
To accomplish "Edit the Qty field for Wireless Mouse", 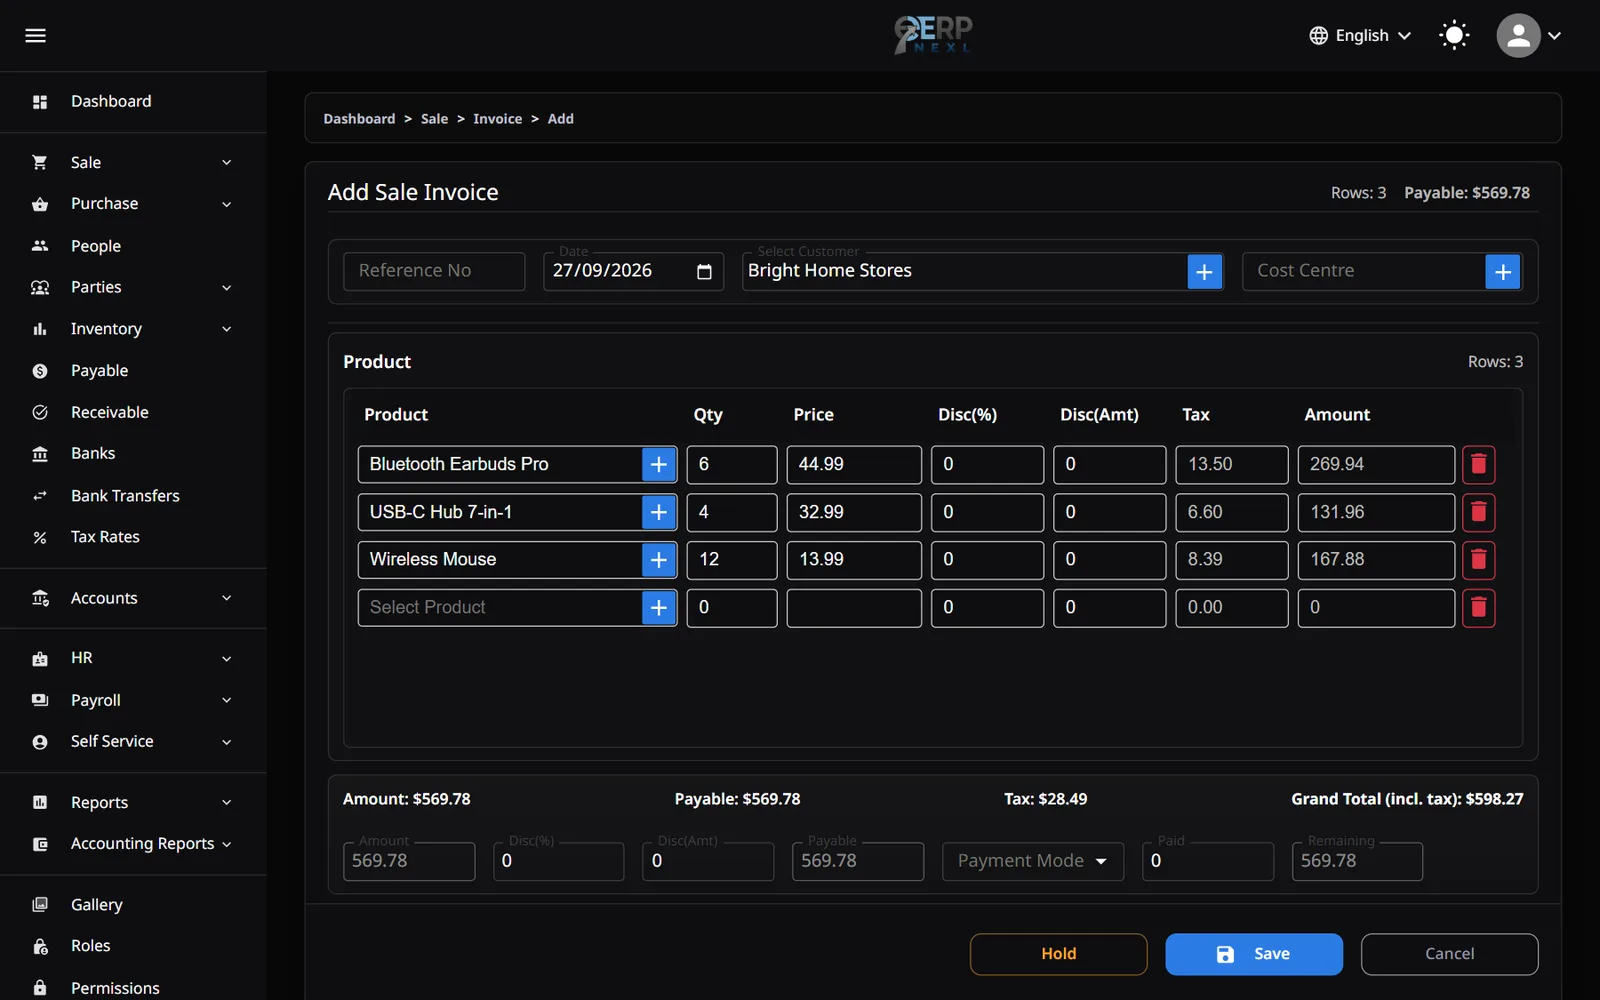I will pos(732,560).
